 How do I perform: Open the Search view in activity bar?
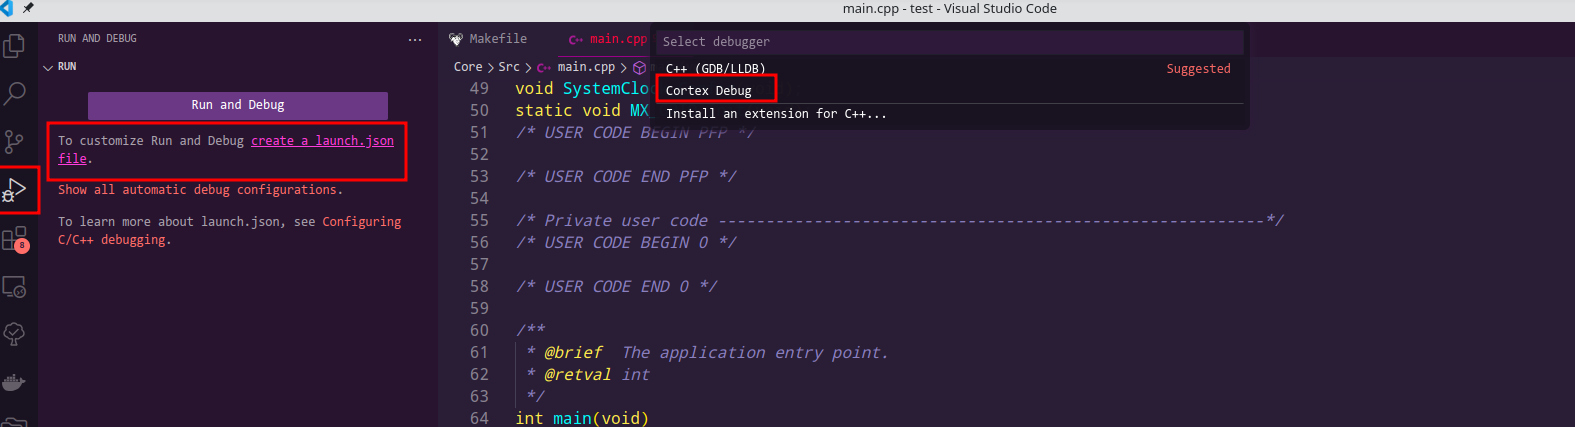coord(15,94)
